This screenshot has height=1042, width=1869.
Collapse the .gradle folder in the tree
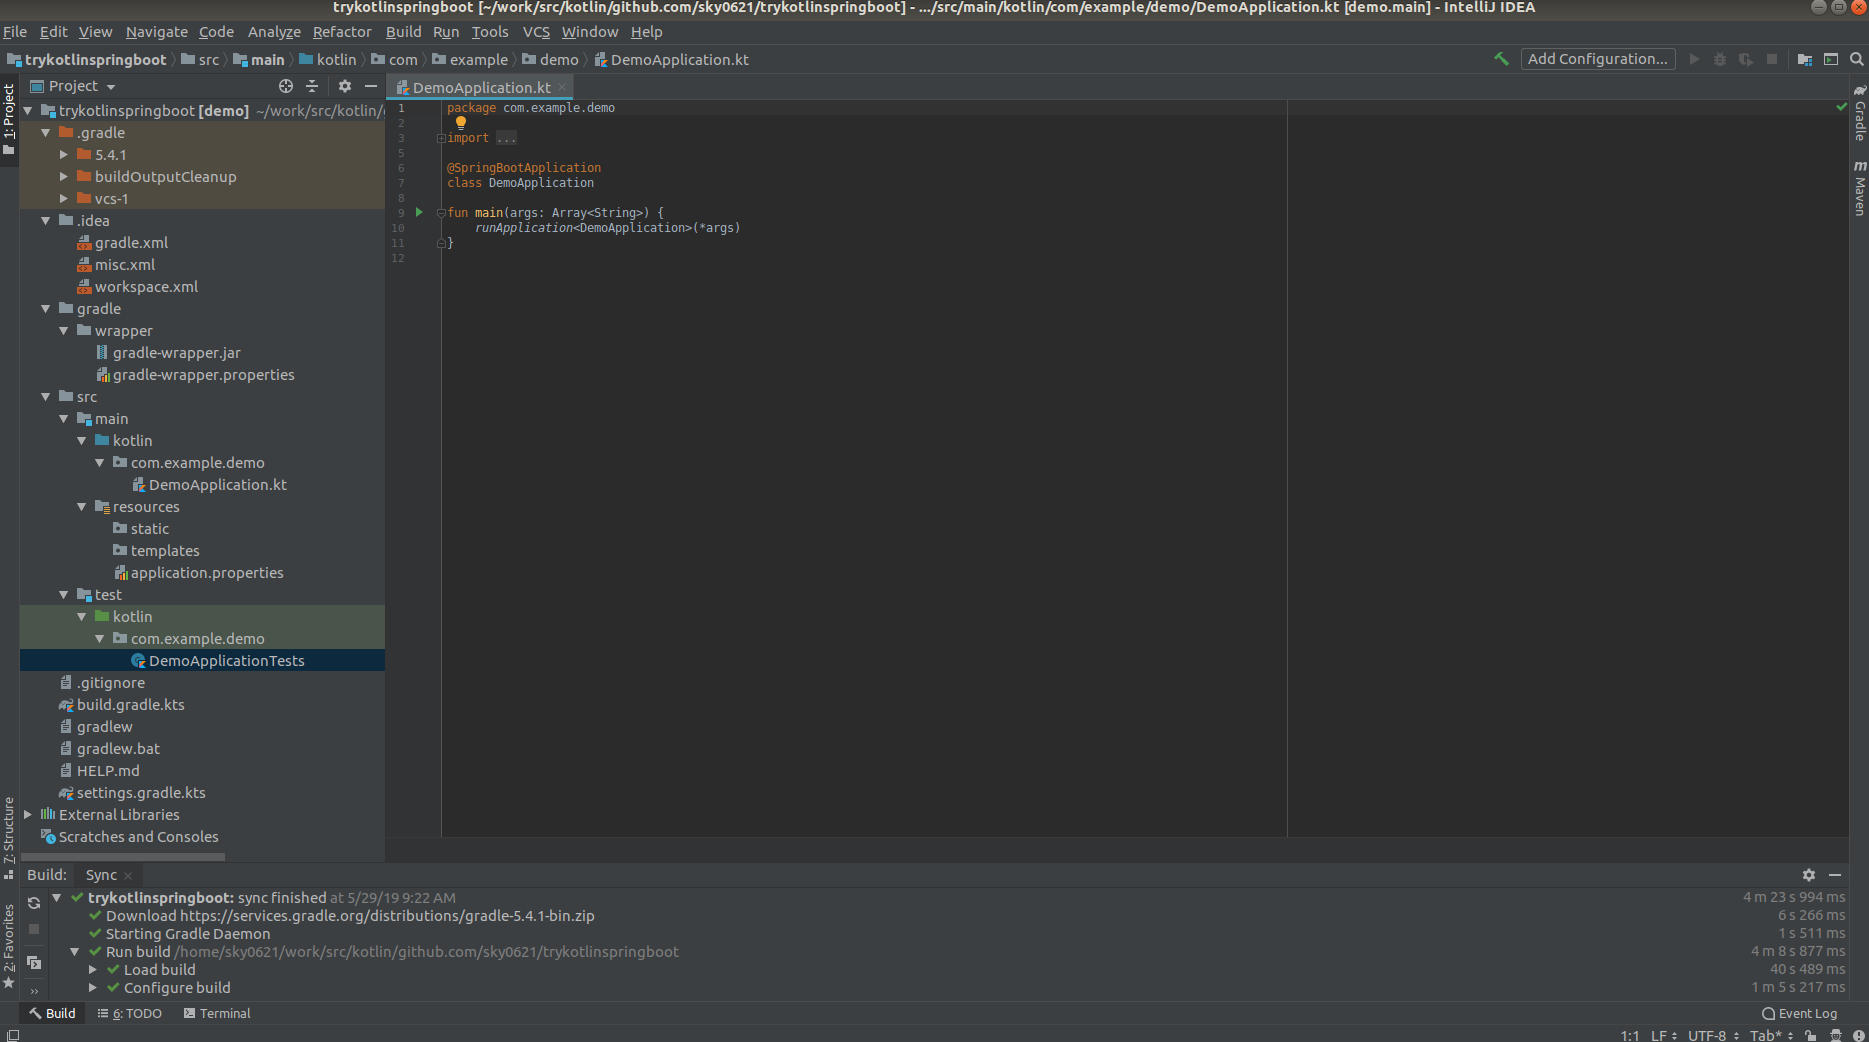45,132
